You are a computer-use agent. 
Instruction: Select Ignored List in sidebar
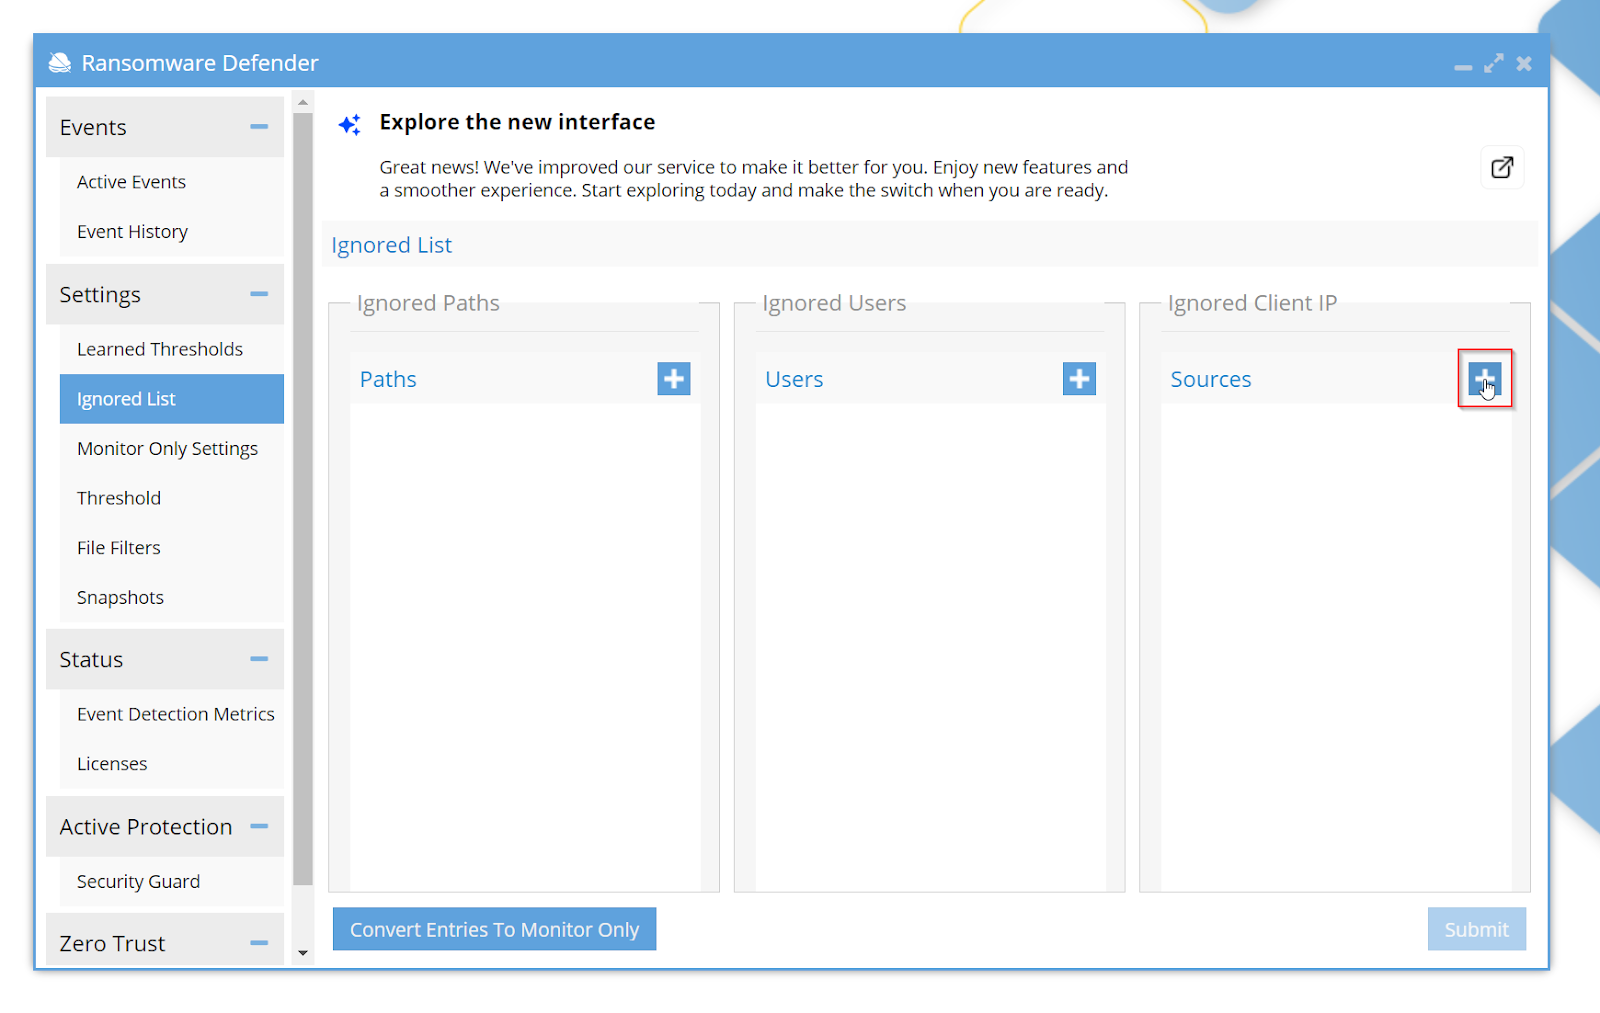pos(172,399)
